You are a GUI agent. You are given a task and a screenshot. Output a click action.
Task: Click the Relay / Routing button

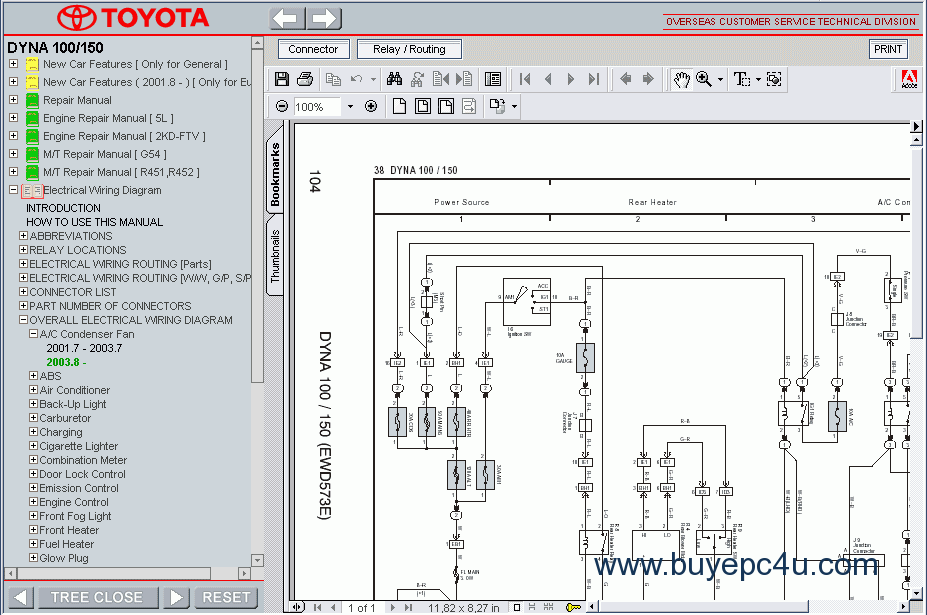[409, 49]
